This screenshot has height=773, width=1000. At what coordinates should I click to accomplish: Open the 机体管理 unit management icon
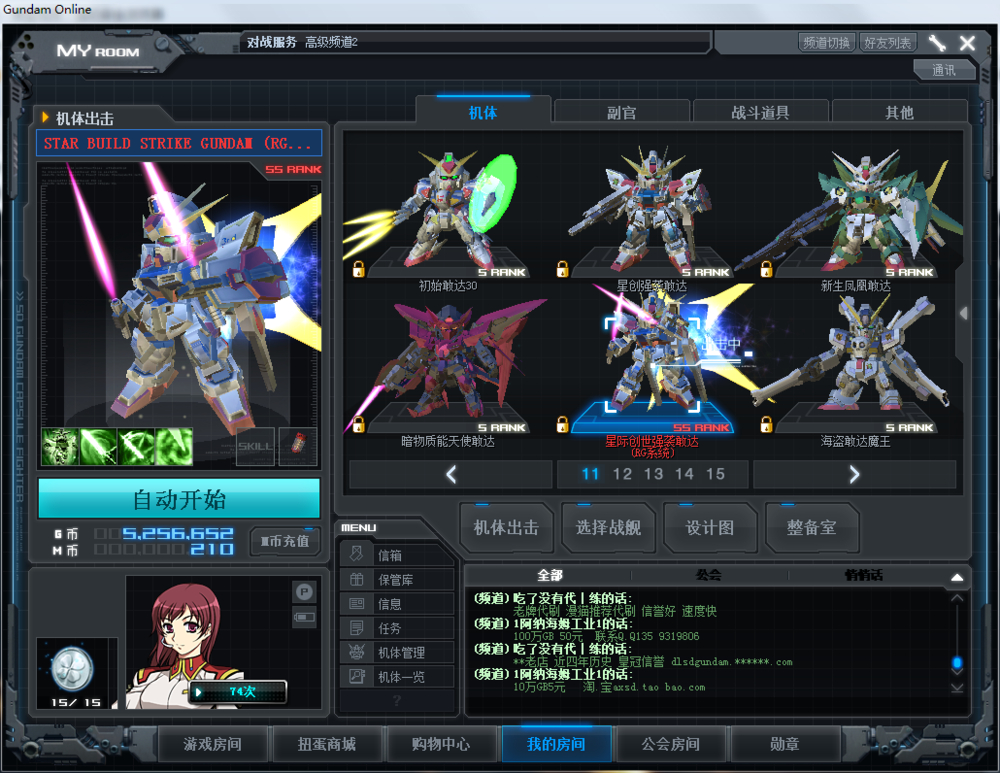pyautogui.click(x=357, y=652)
